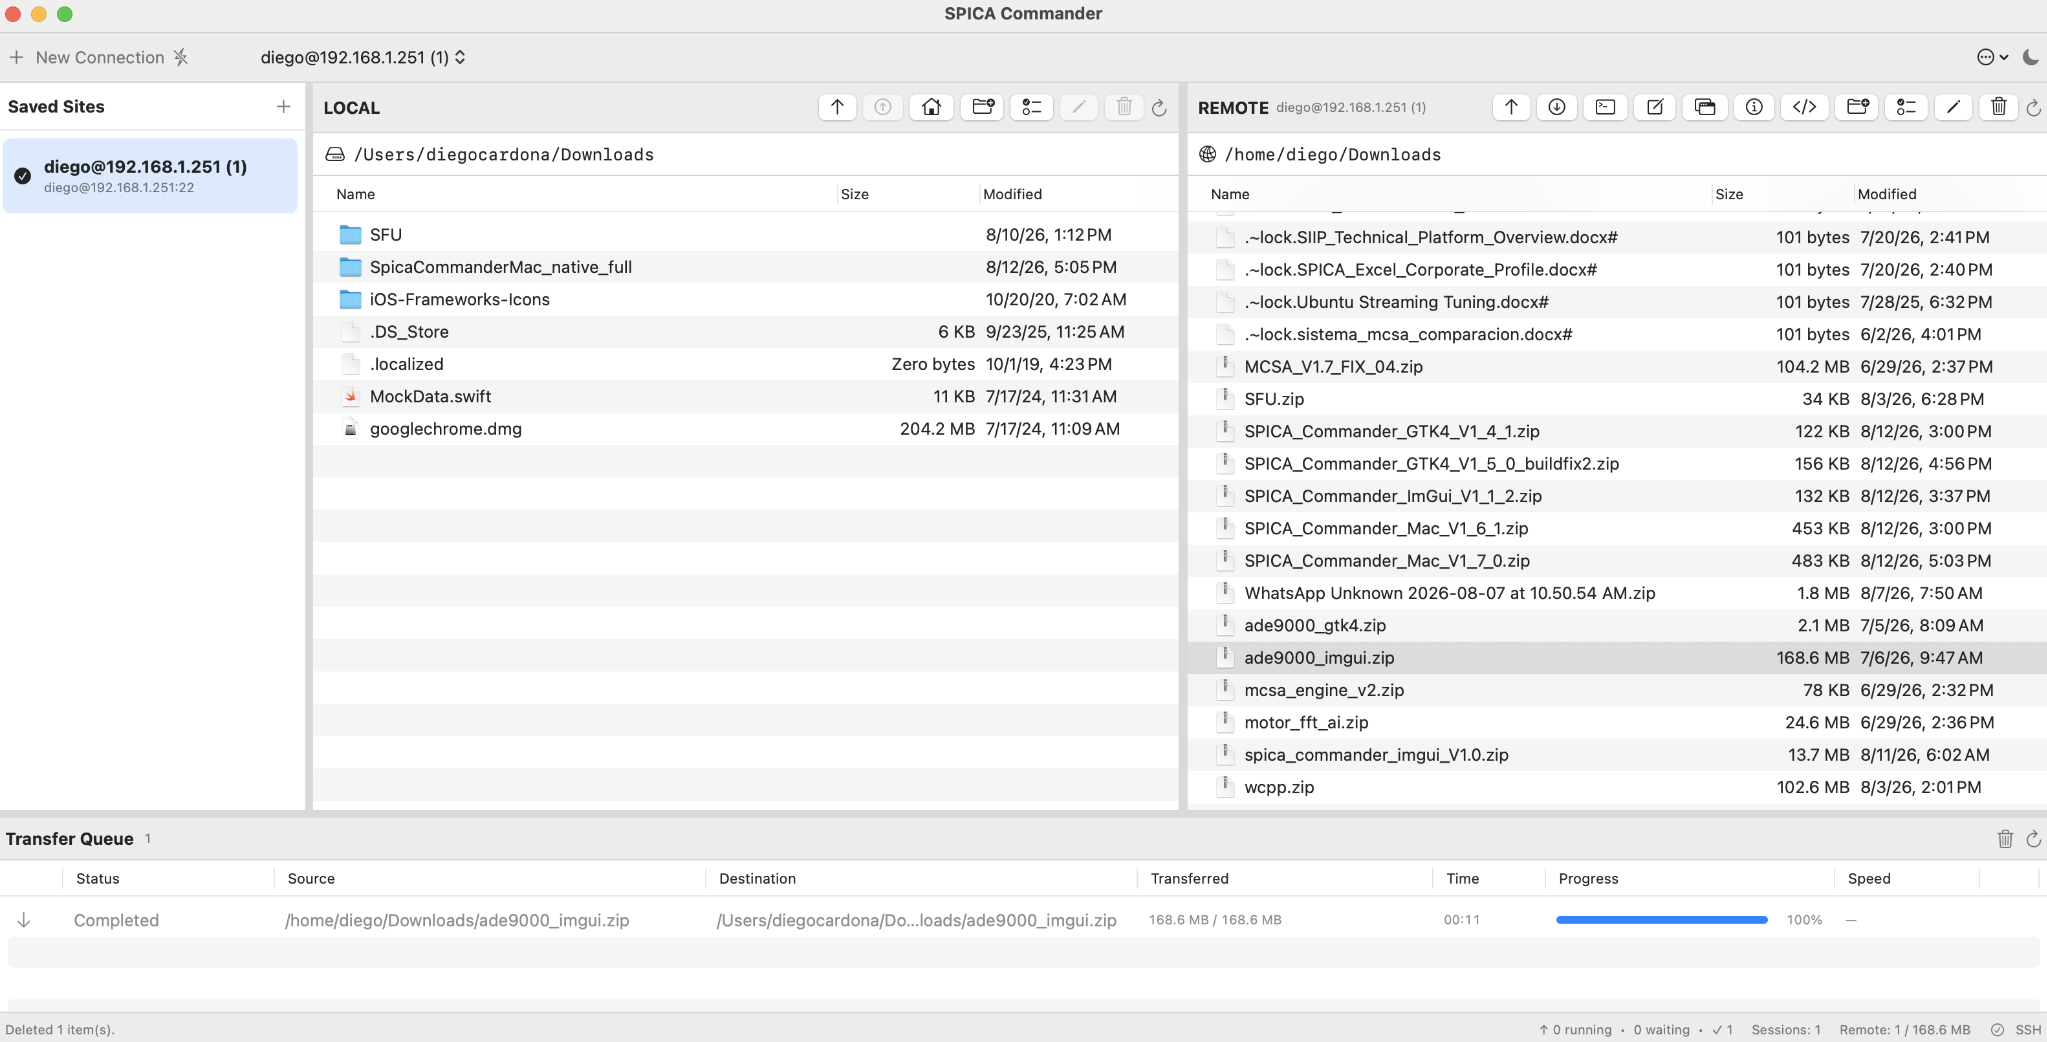Click the REMOTE rename pencil icon
The height and width of the screenshot is (1042, 2047).
tap(1953, 107)
